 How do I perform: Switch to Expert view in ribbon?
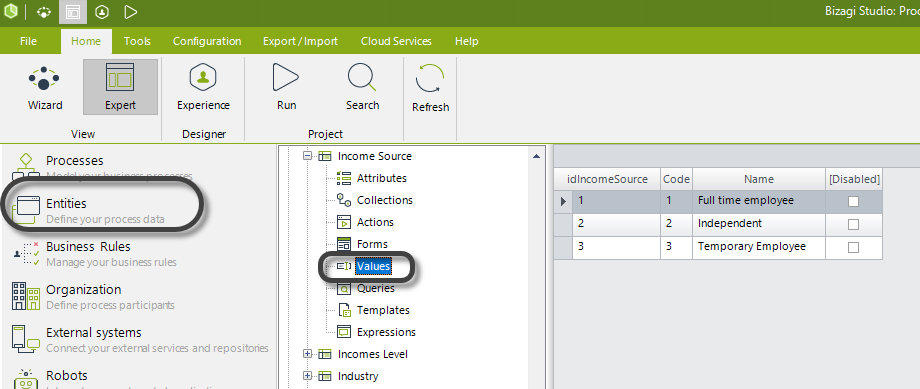[x=120, y=87]
